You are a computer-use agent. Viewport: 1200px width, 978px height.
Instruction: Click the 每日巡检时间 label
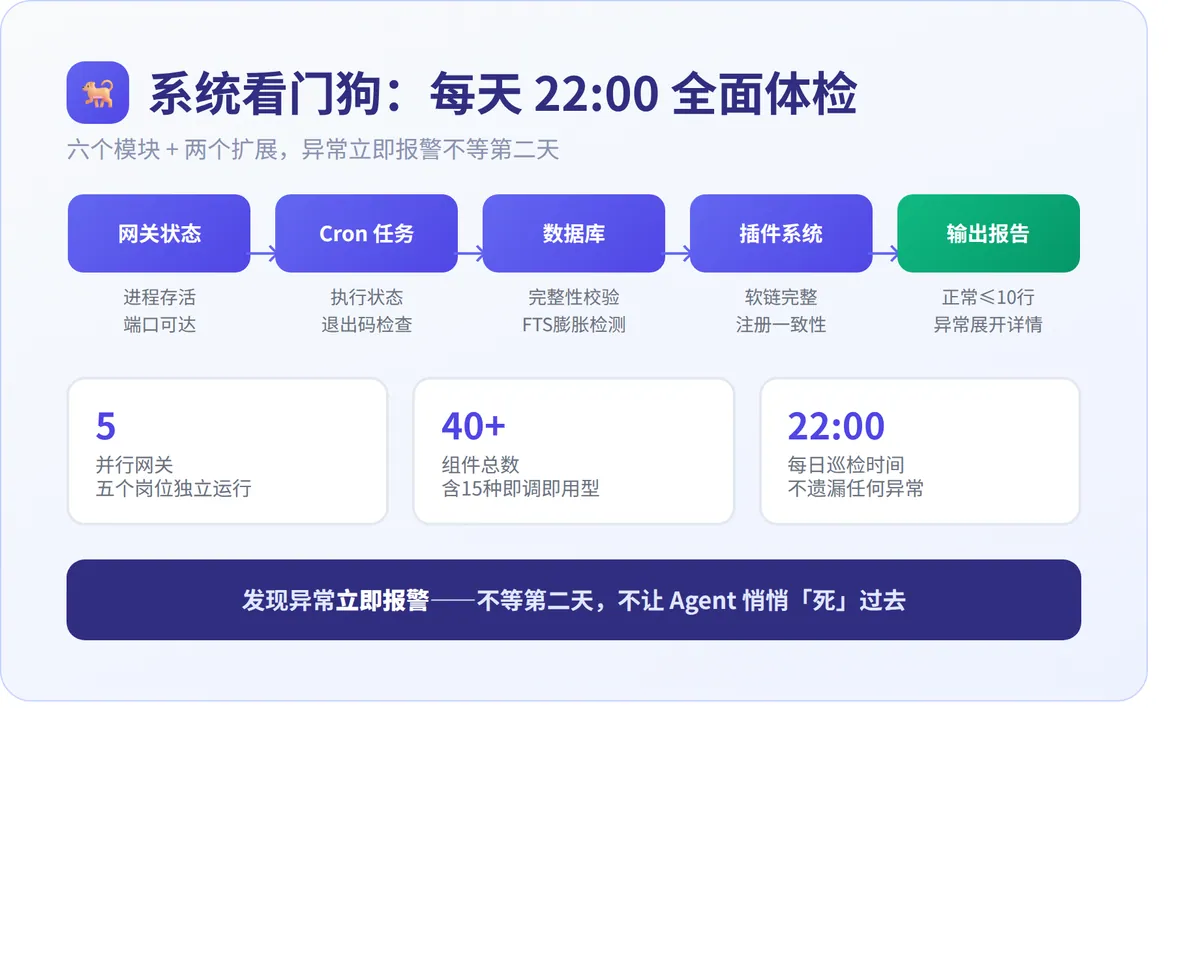tap(846, 465)
